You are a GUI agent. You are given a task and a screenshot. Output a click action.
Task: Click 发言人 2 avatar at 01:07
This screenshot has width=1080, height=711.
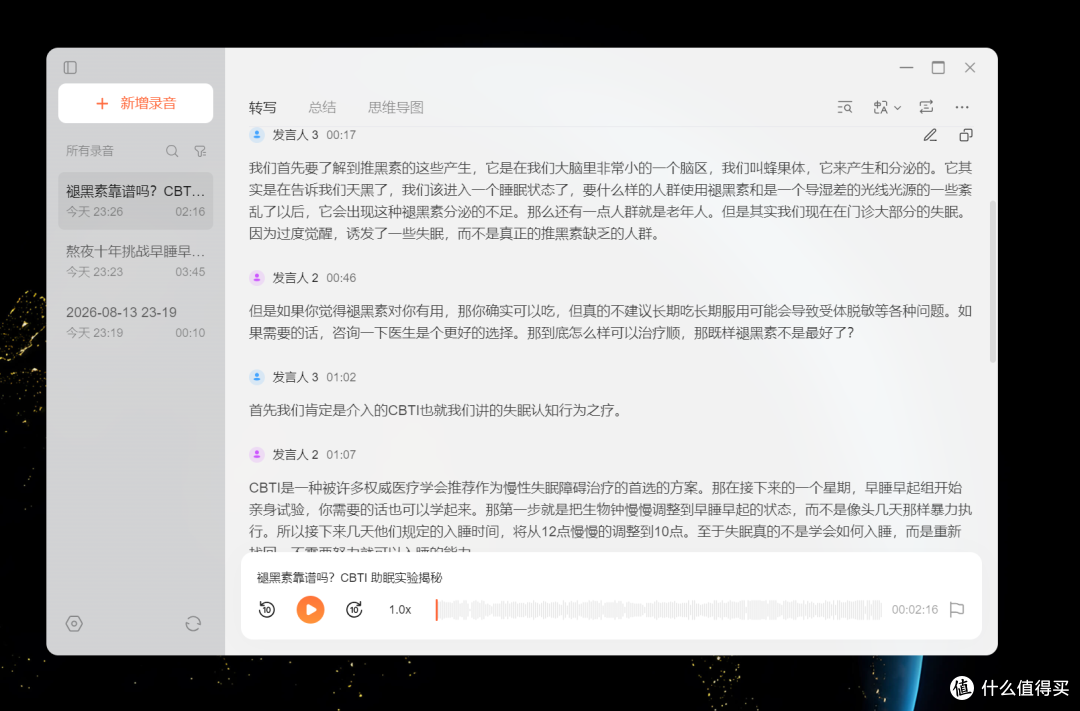pos(257,455)
